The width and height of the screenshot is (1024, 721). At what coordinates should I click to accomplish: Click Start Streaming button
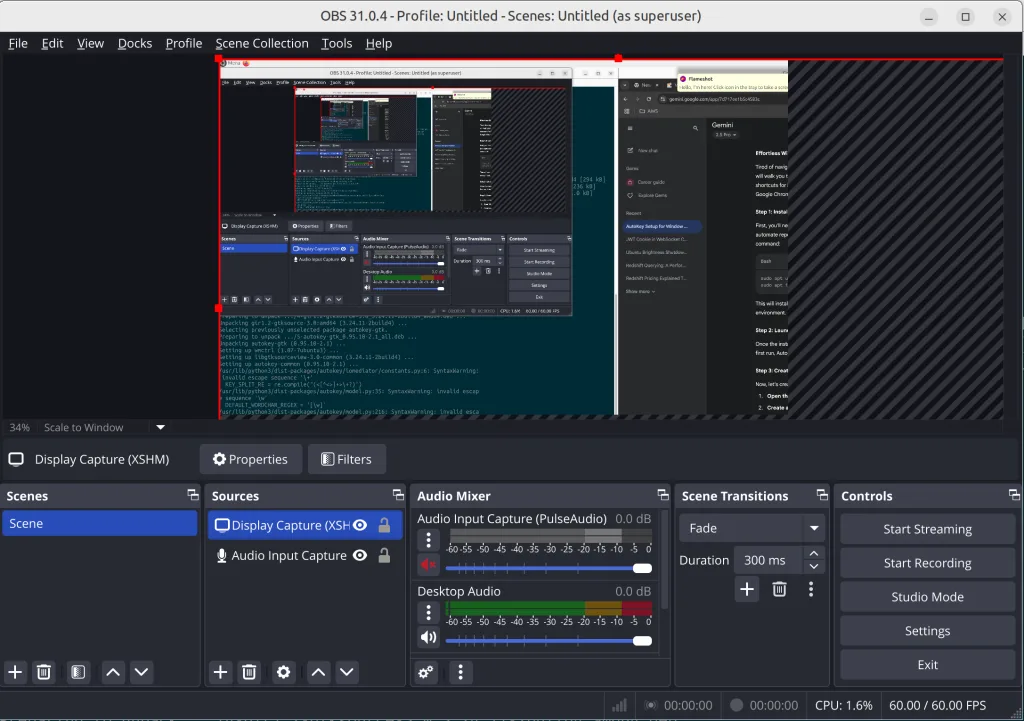tap(927, 529)
